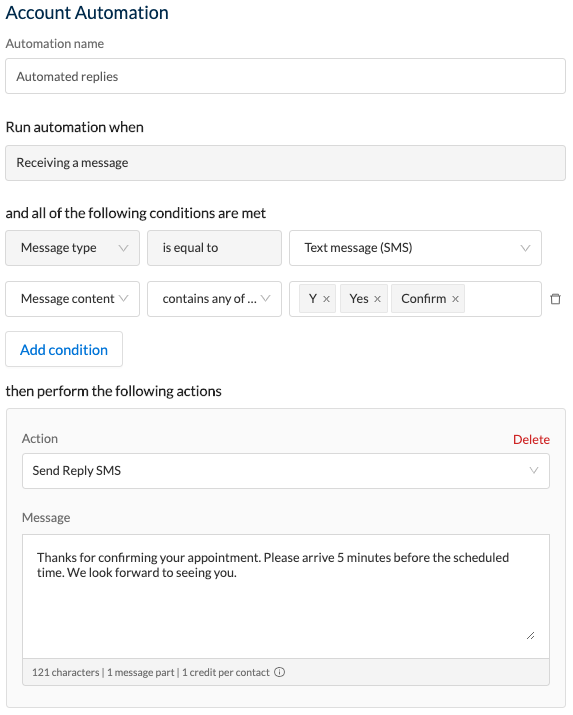Expand the Message type dropdown
Image resolution: width=573 pixels, height=715 pixels.
coord(72,248)
